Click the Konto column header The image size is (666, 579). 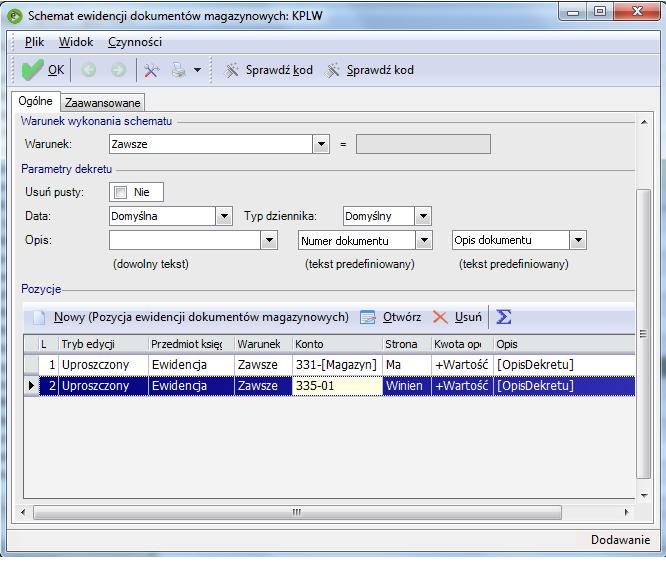coord(337,344)
